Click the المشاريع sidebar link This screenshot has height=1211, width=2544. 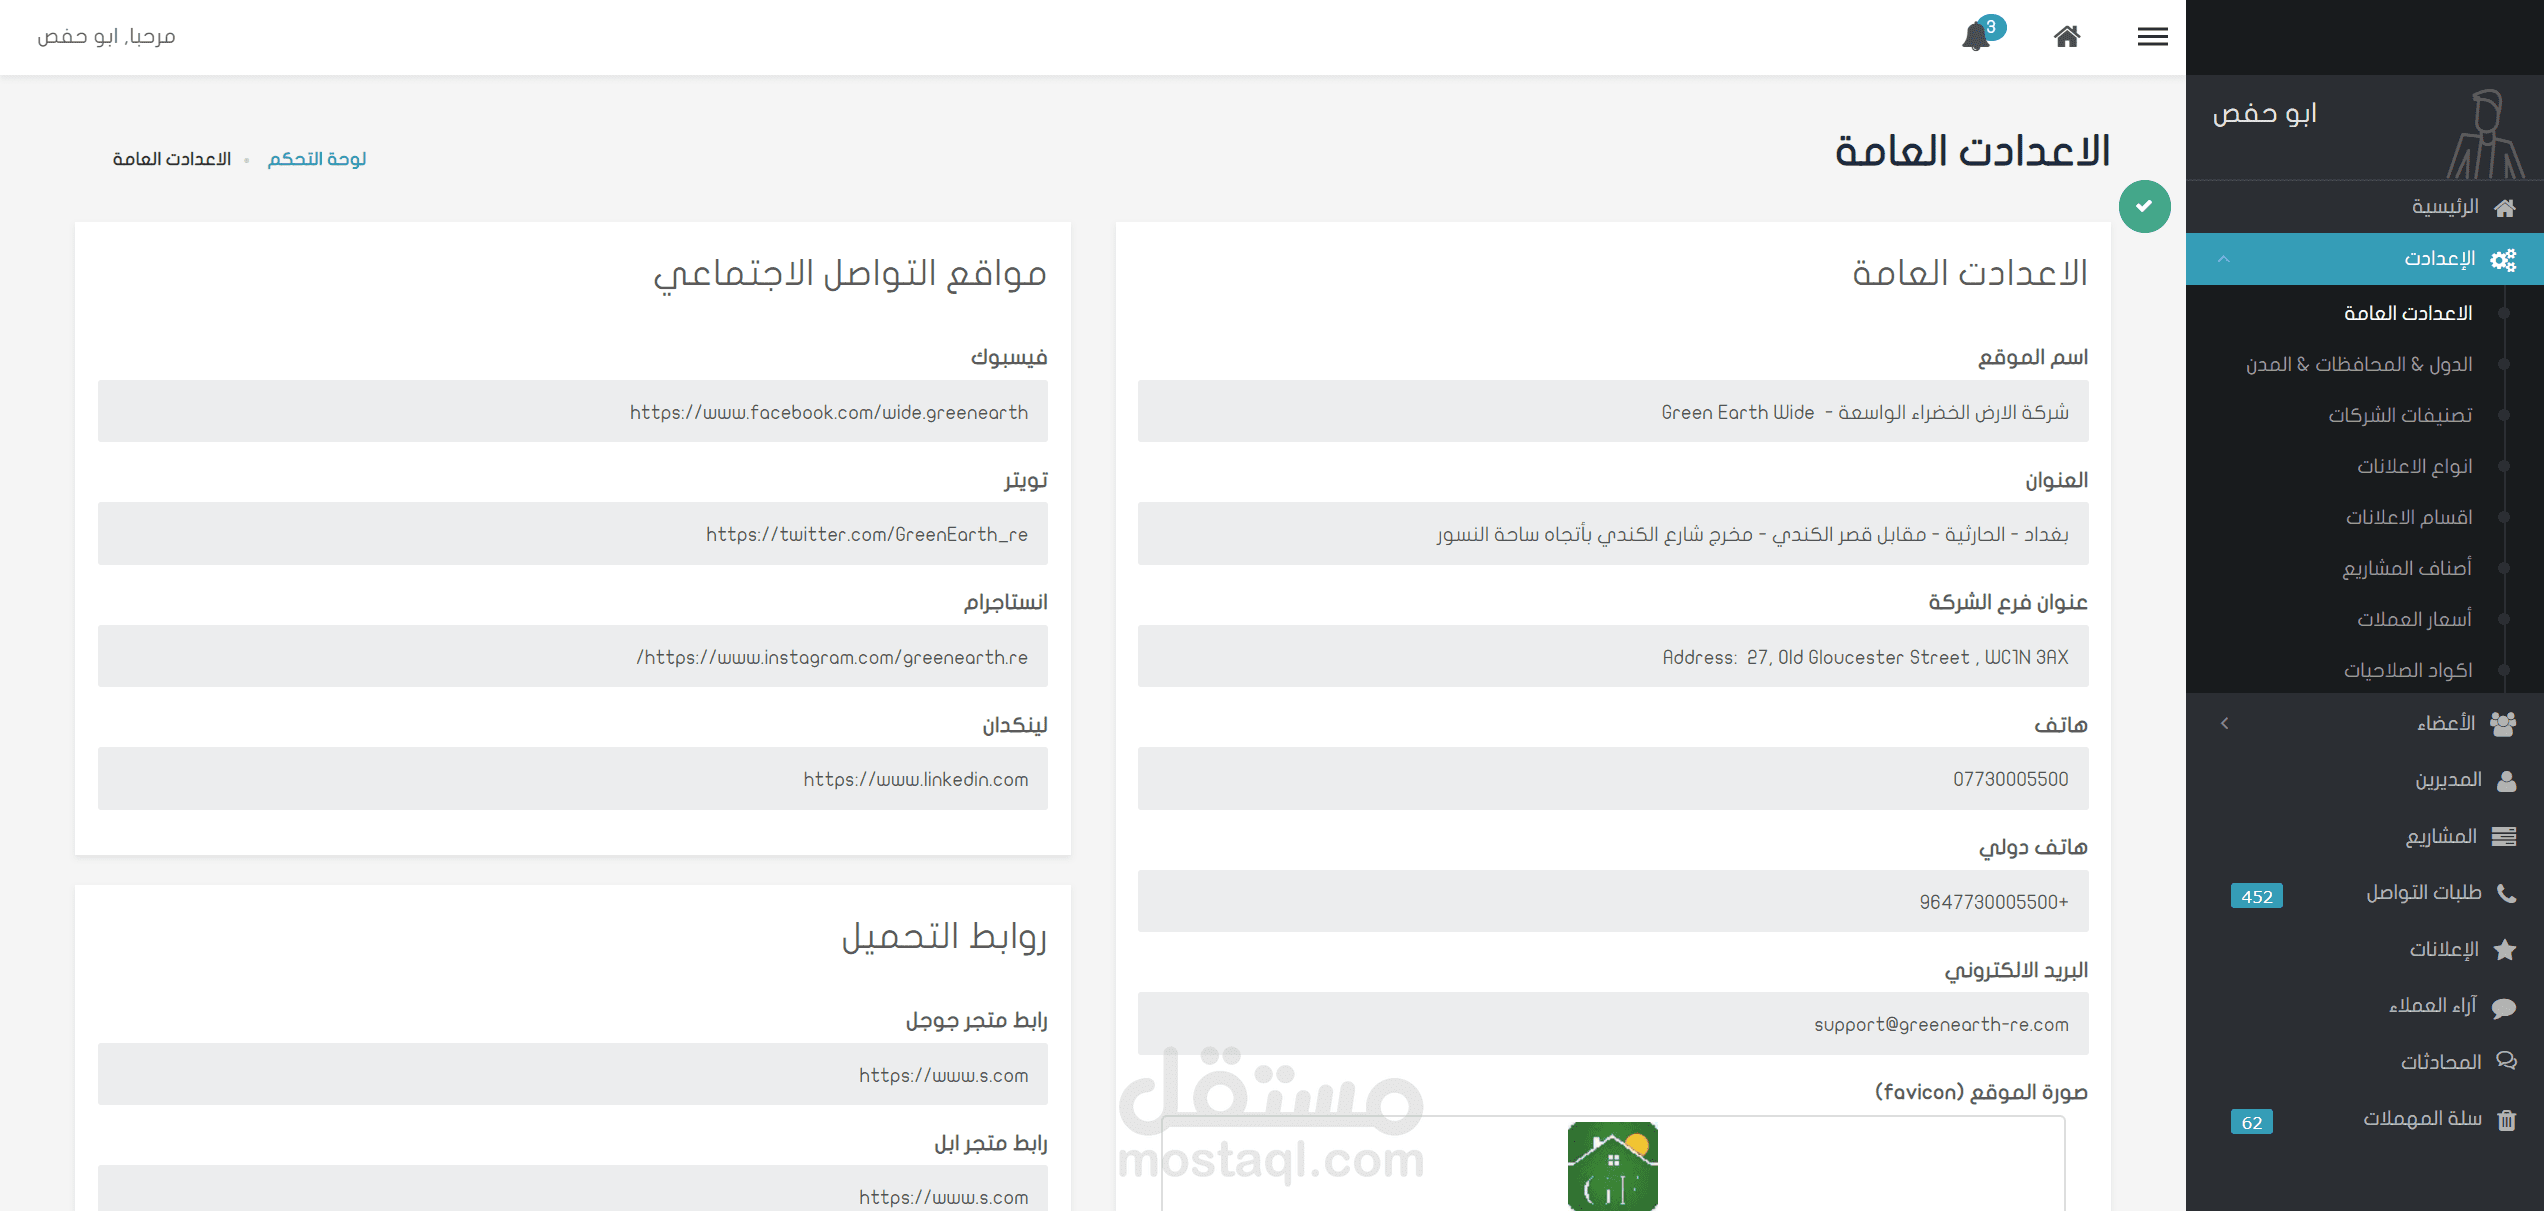pyautogui.click(x=2441, y=836)
